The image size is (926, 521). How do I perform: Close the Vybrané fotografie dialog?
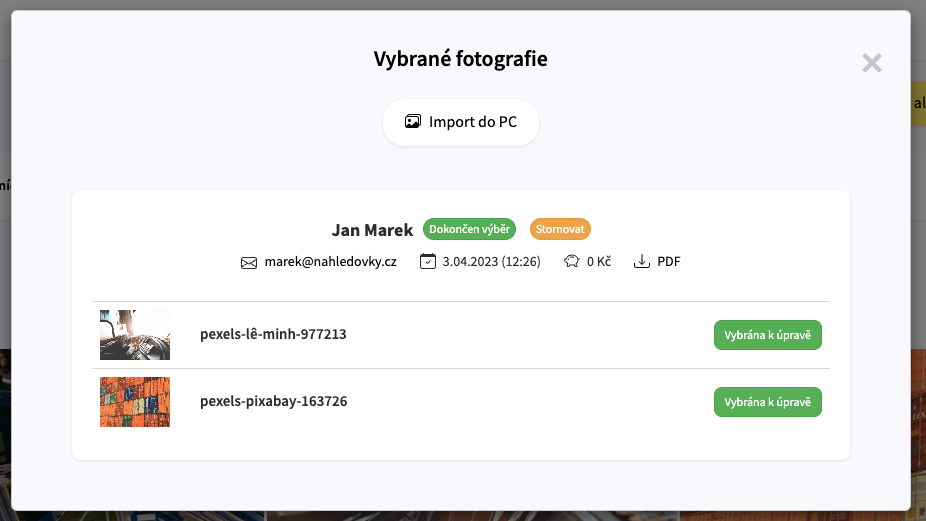pos(872,63)
